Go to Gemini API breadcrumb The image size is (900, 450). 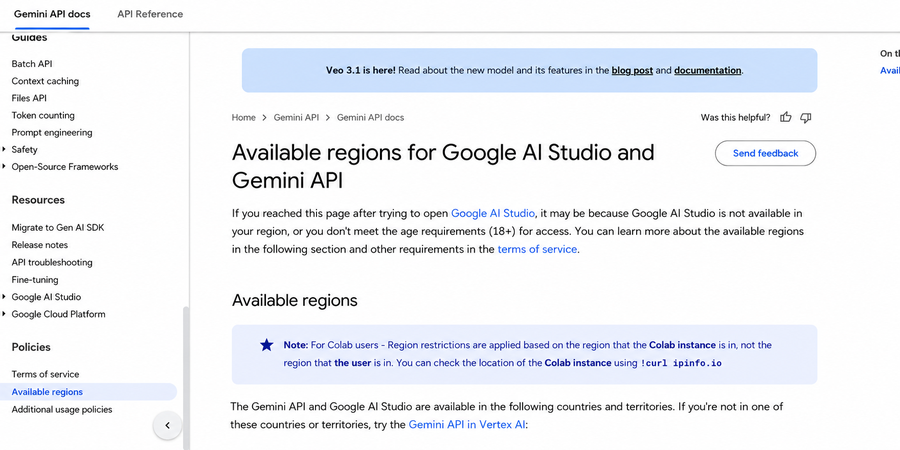296,117
